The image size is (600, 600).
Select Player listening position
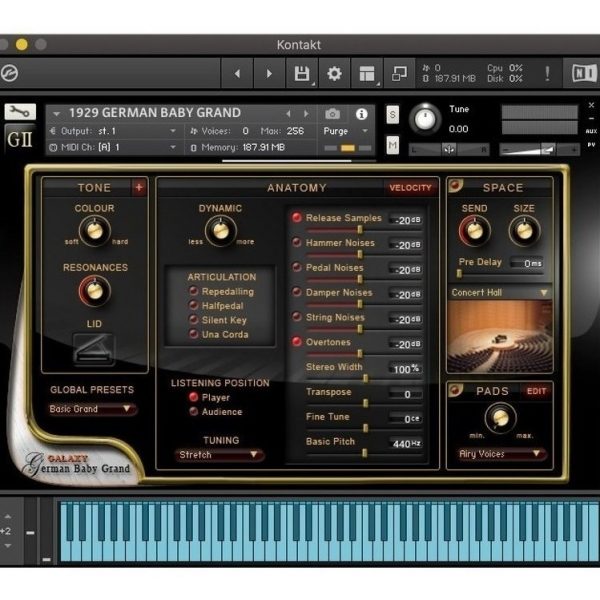(194, 397)
